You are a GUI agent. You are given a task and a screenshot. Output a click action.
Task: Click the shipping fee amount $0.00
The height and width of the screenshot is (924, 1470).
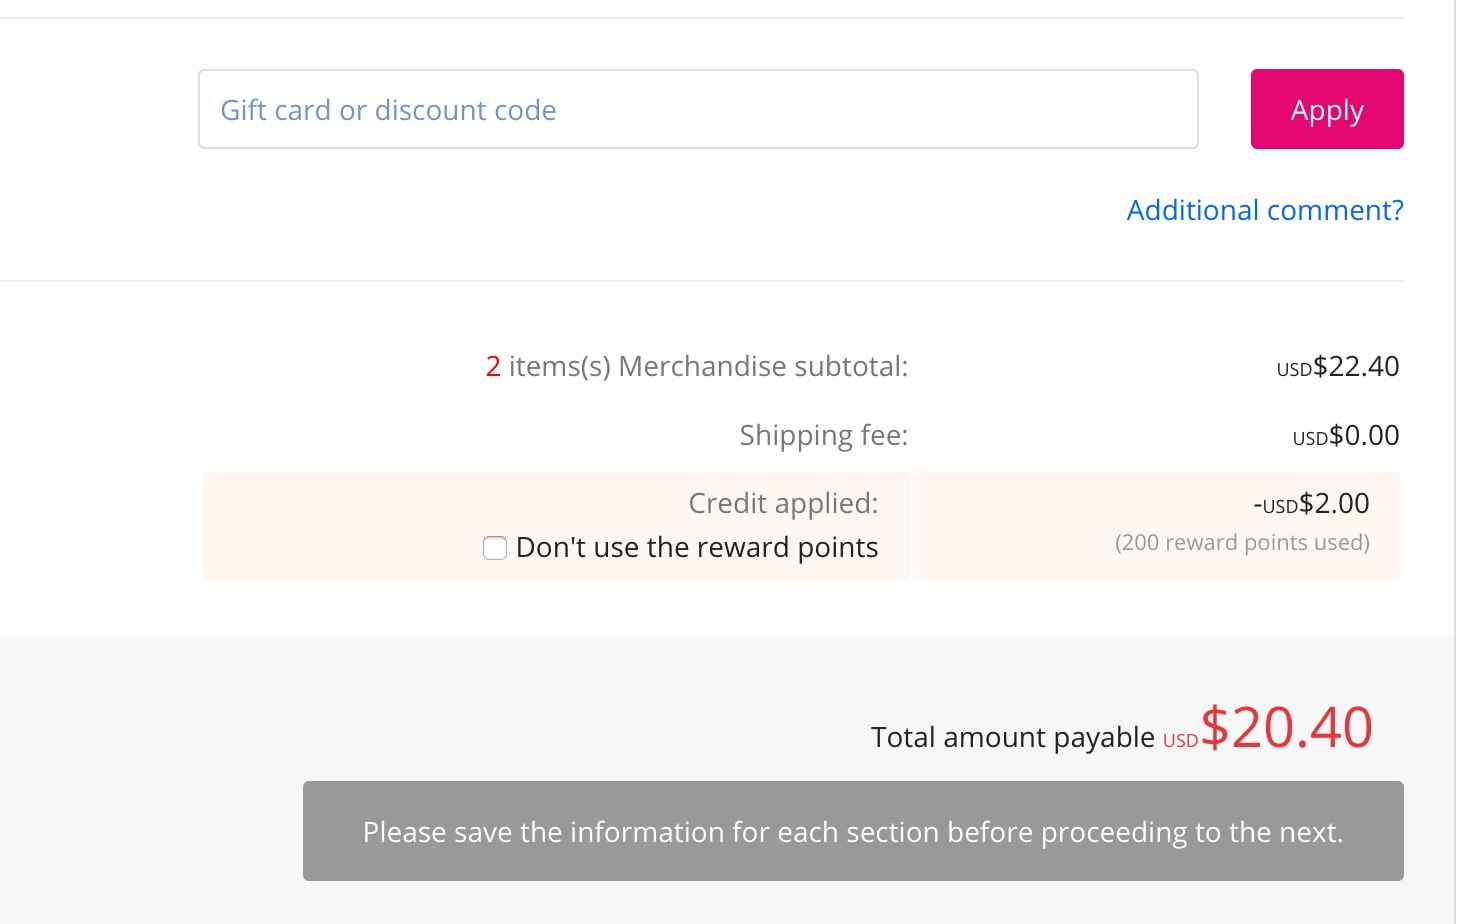pyautogui.click(x=1364, y=436)
